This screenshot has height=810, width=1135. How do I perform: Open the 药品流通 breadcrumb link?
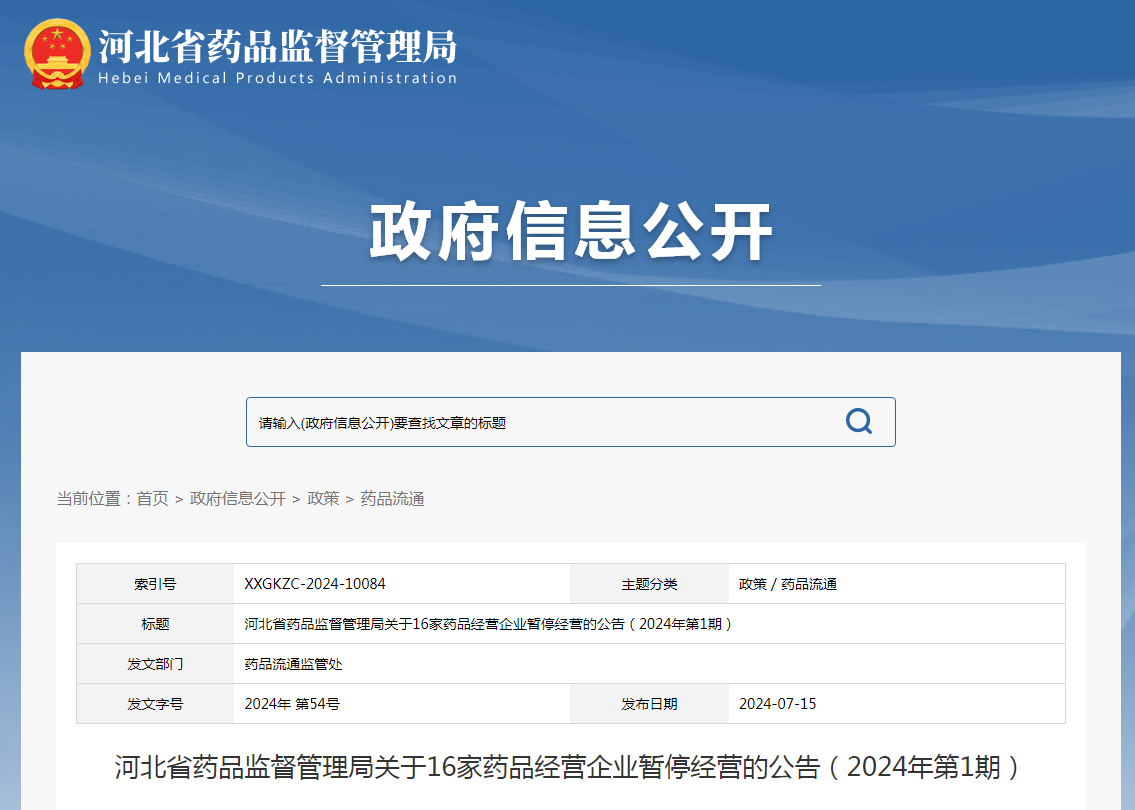[x=392, y=499]
